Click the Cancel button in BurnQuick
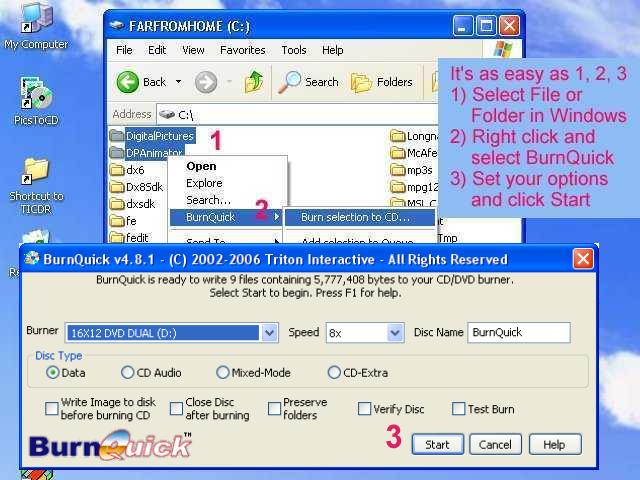 (x=495, y=444)
